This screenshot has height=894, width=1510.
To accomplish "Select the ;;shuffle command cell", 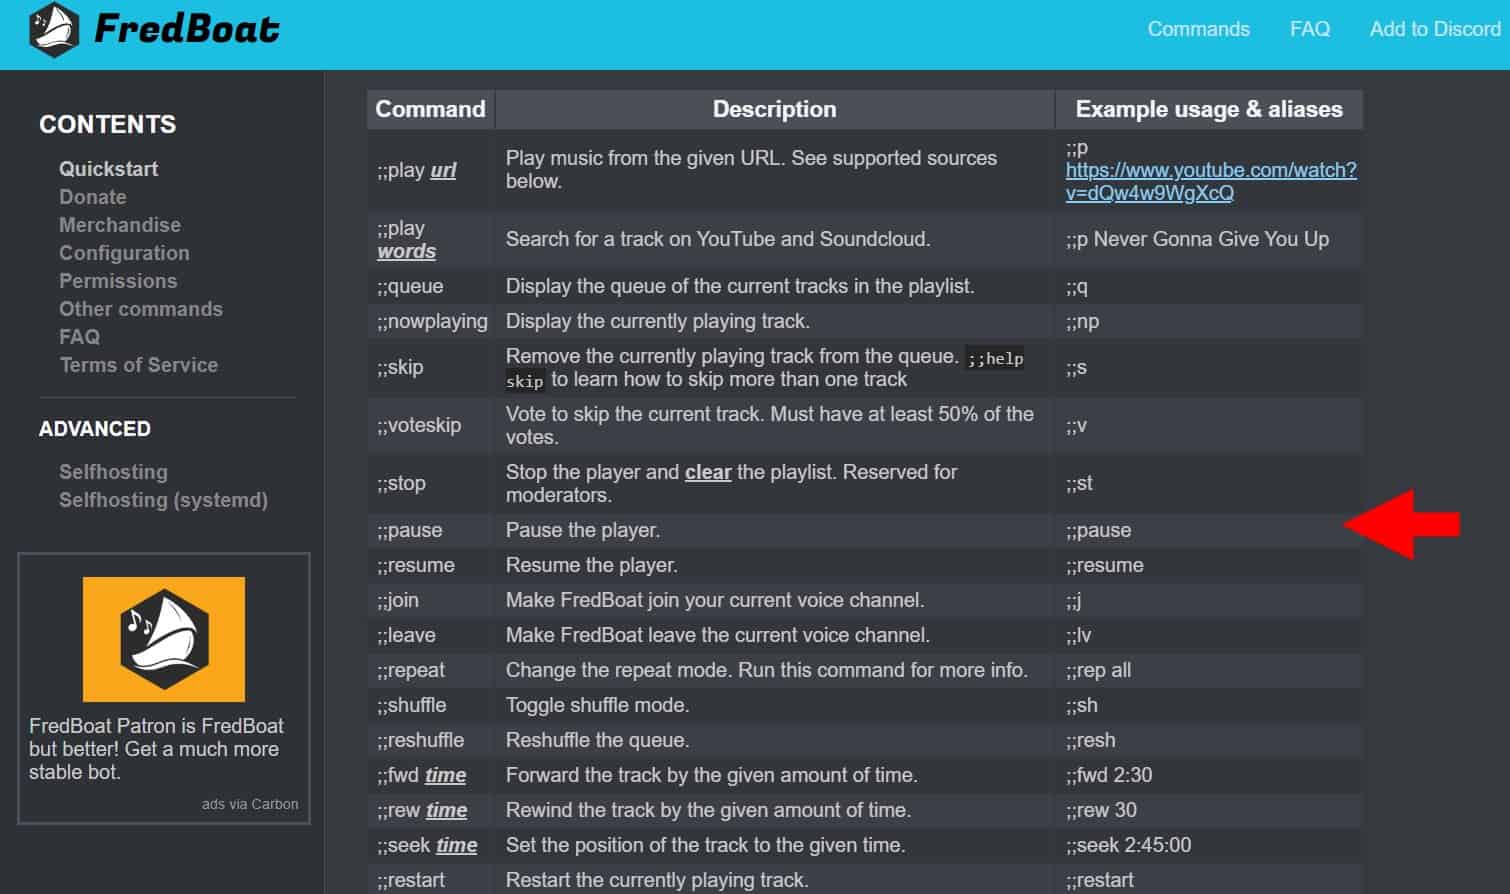I will pyautogui.click(x=431, y=705).
